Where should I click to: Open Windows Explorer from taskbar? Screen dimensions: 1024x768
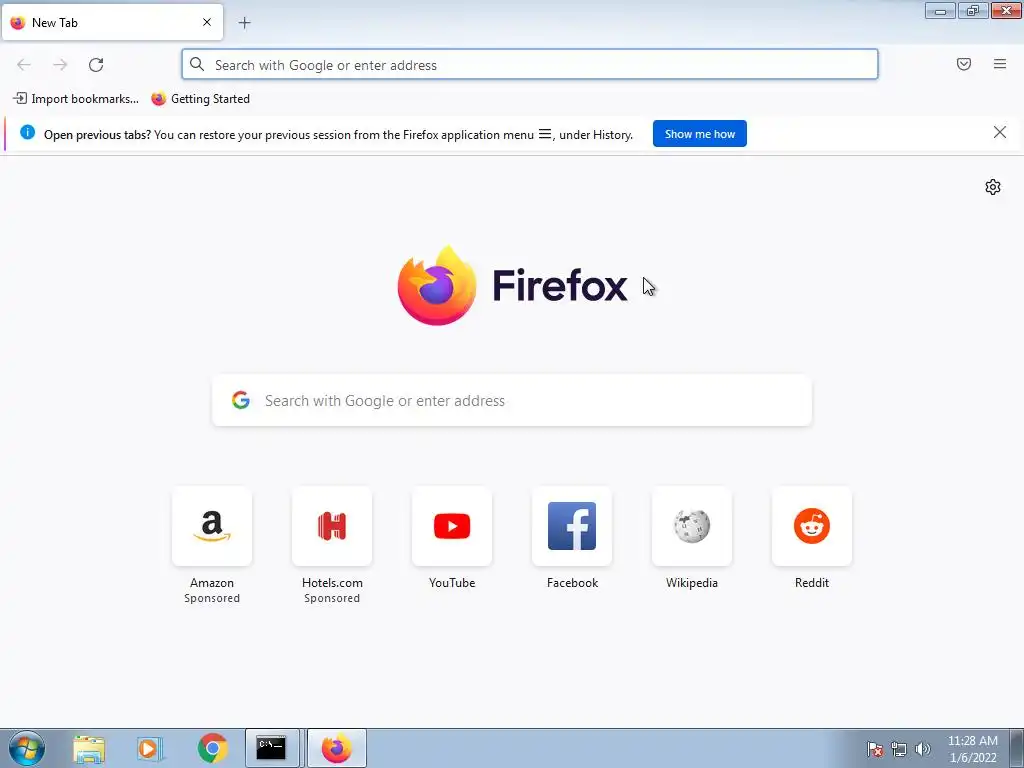coord(89,748)
